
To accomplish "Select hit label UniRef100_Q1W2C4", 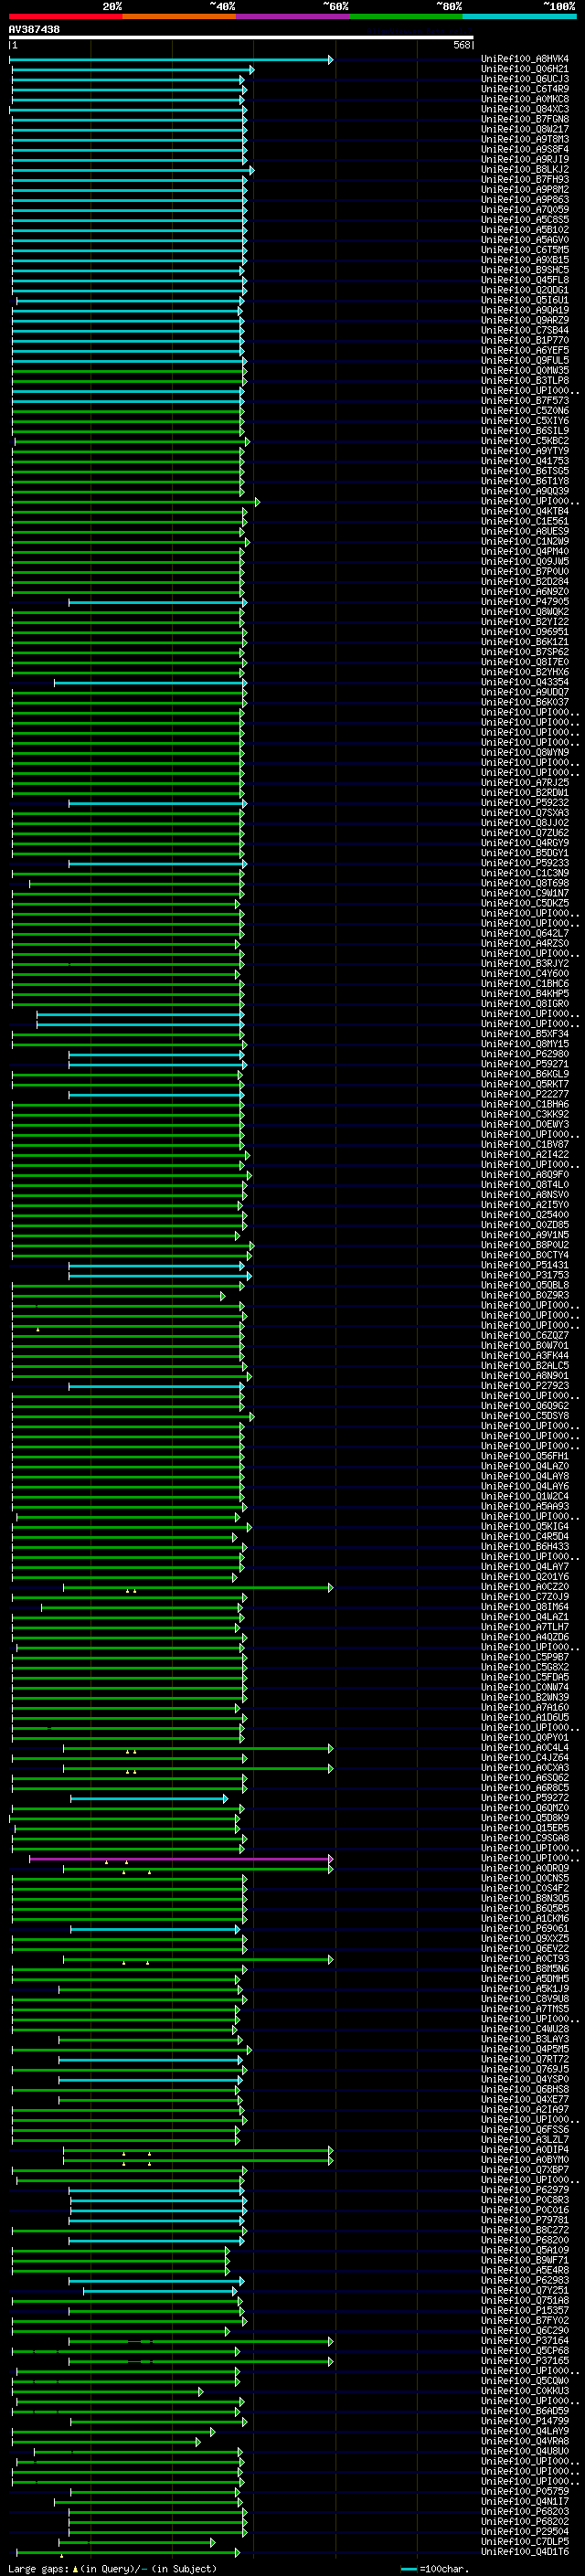I will click(525, 1496).
